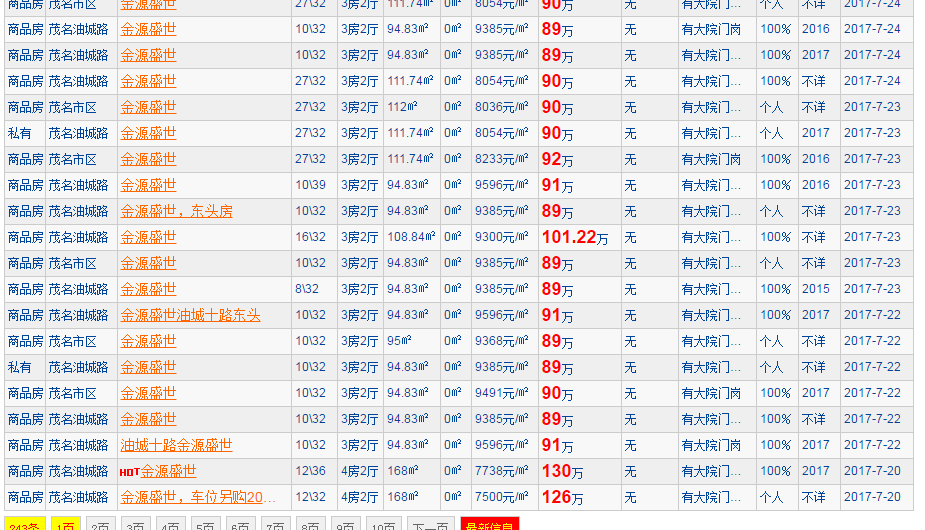This screenshot has height=530, width=925.
Task: Click the 2017-7-20 date in the last row
Action: tap(872, 497)
